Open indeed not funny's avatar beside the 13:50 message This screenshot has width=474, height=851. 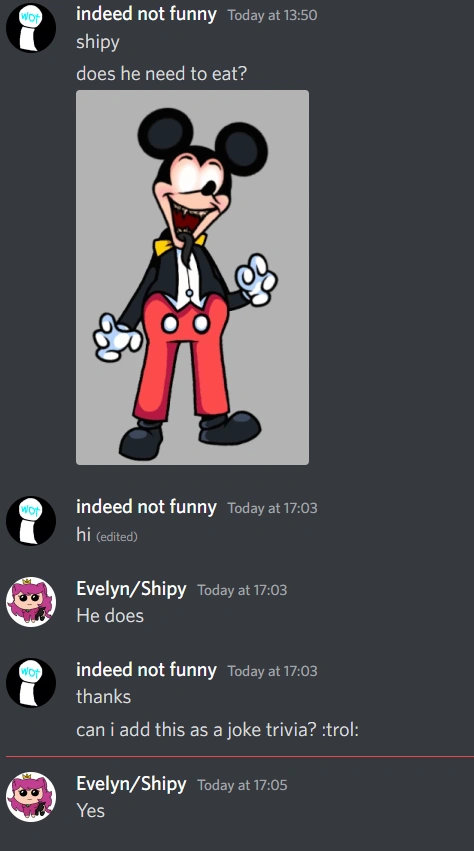31,27
